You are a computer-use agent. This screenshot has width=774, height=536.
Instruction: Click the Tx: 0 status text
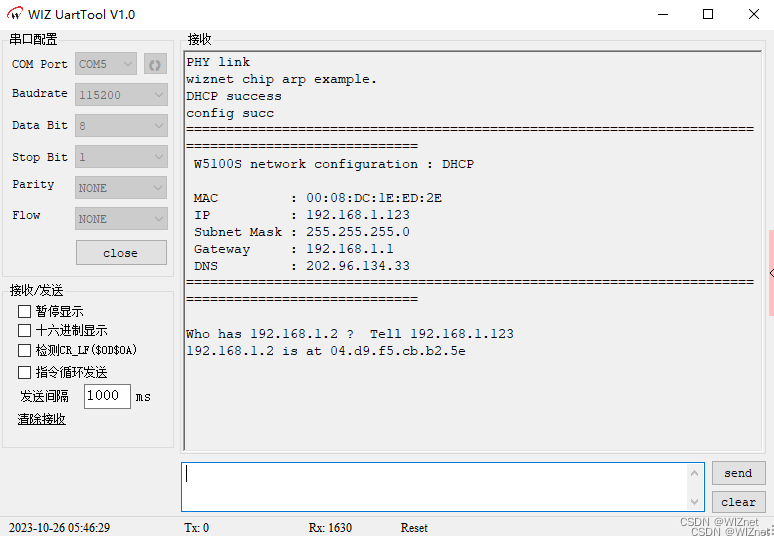click(196, 528)
